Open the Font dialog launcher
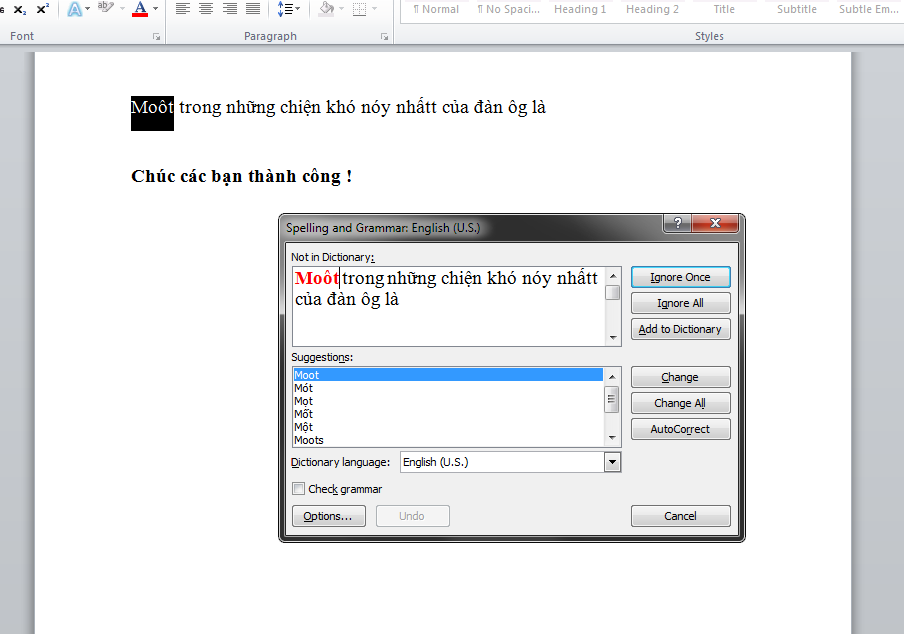904x634 pixels. pyautogui.click(x=156, y=37)
